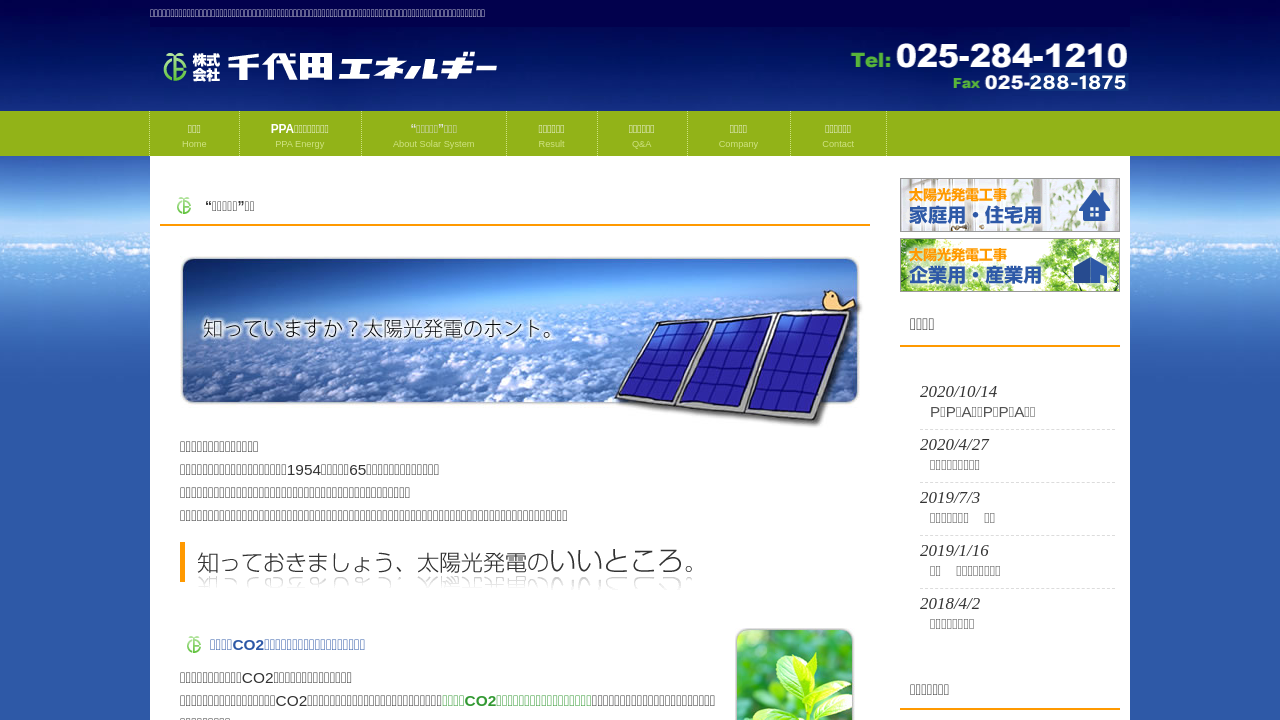The height and width of the screenshot is (720, 1280).
Task: Select the Result navigation tab
Action: pyautogui.click(x=551, y=135)
